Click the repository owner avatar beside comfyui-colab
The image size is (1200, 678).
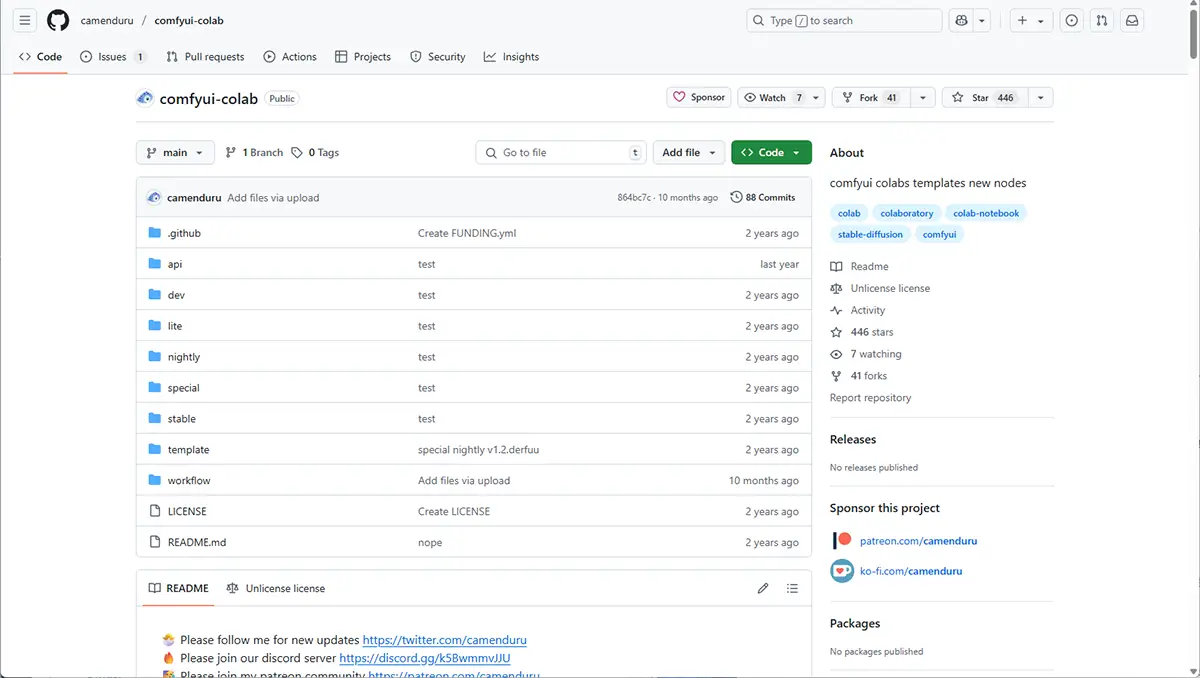pyautogui.click(x=145, y=98)
